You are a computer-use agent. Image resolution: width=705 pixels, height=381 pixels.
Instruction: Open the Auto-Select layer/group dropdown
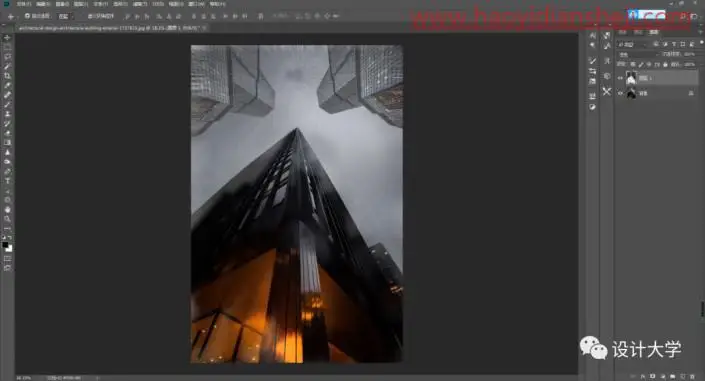pos(66,16)
